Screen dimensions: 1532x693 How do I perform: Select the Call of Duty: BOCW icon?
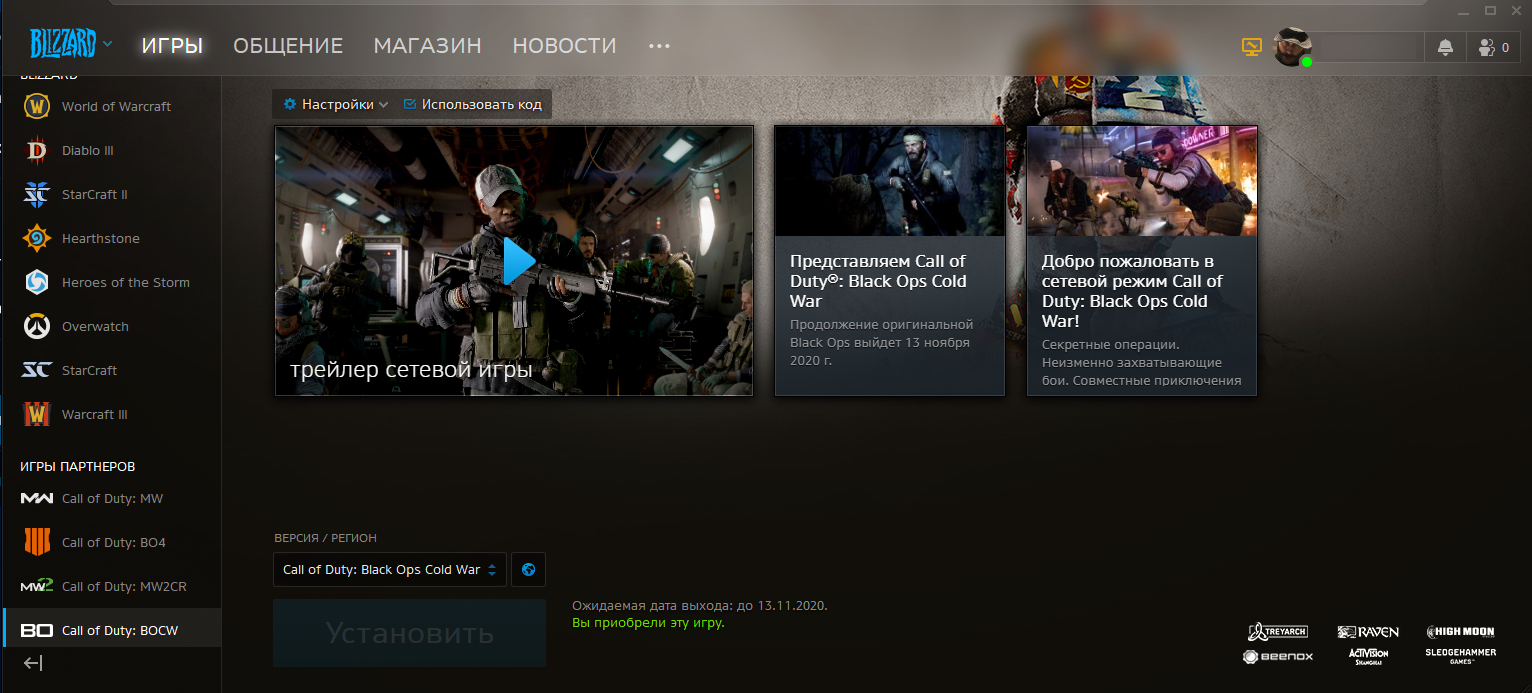pyautogui.click(x=37, y=630)
